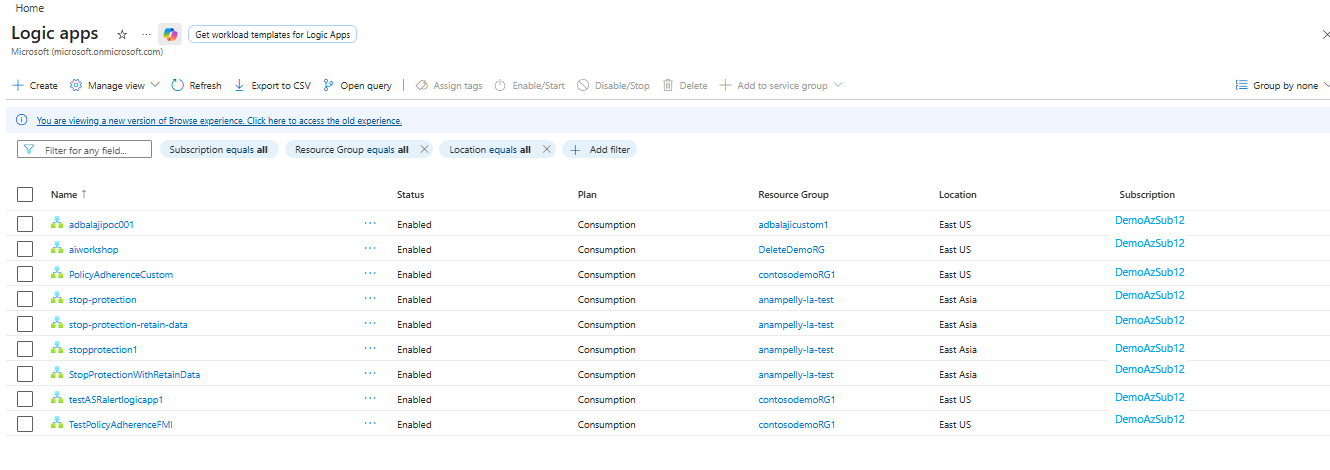Click Enable/Start in the toolbar
The width and height of the screenshot is (1330, 470).
coord(530,85)
